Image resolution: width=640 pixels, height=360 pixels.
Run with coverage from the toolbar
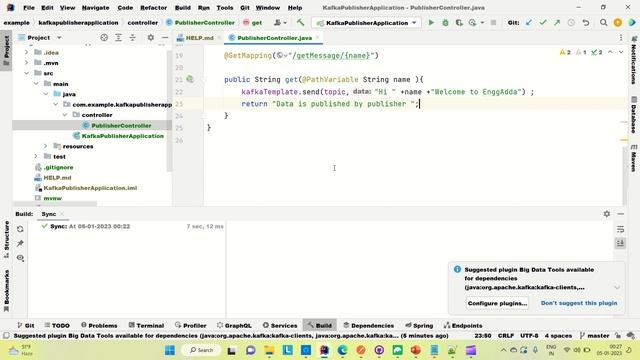click(459, 23)
